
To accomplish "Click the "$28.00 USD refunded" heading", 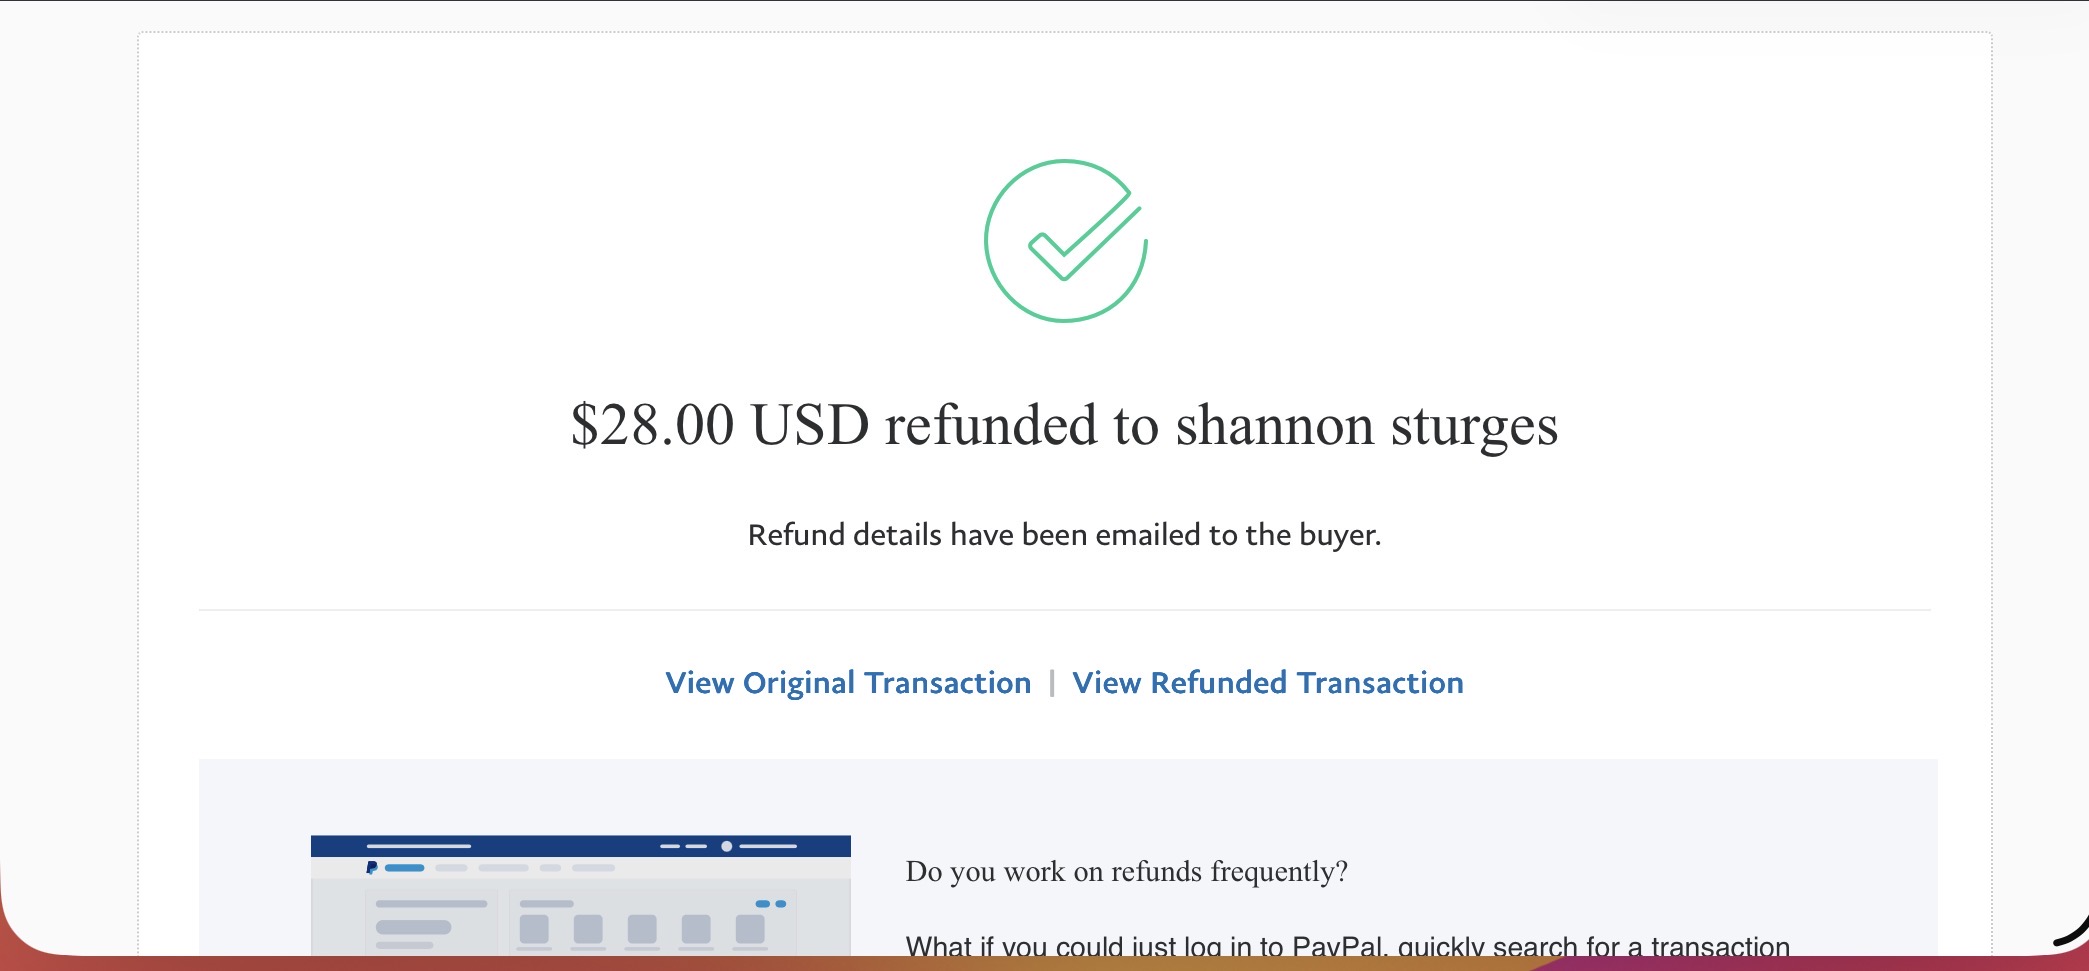I will pos(1064,425).
